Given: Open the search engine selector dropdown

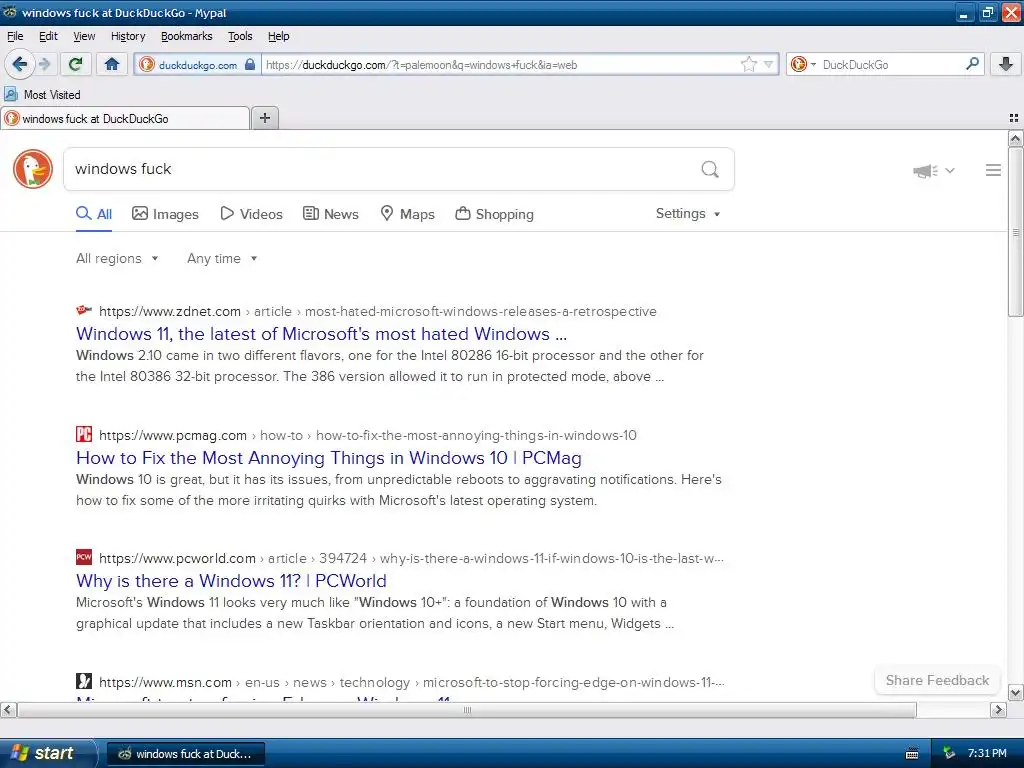Looking at the screenshot, I should [x=803, y=64].
